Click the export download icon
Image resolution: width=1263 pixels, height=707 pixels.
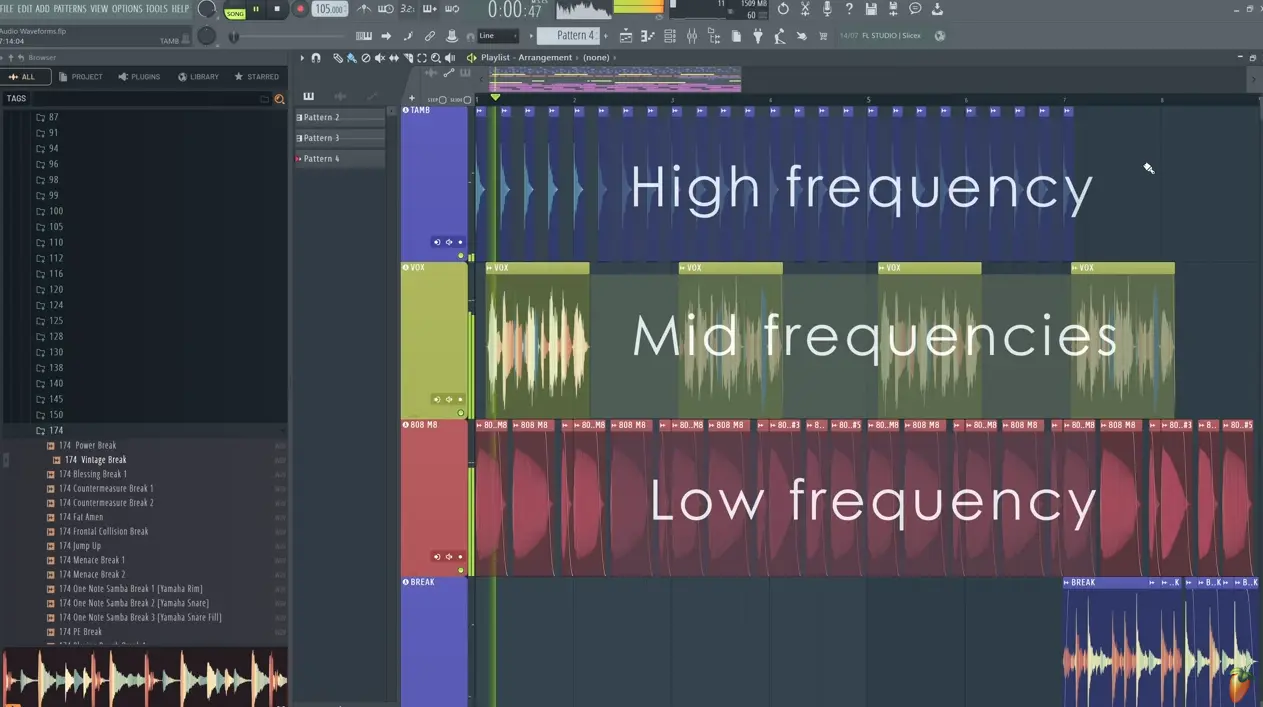click(x=937, y=9)
